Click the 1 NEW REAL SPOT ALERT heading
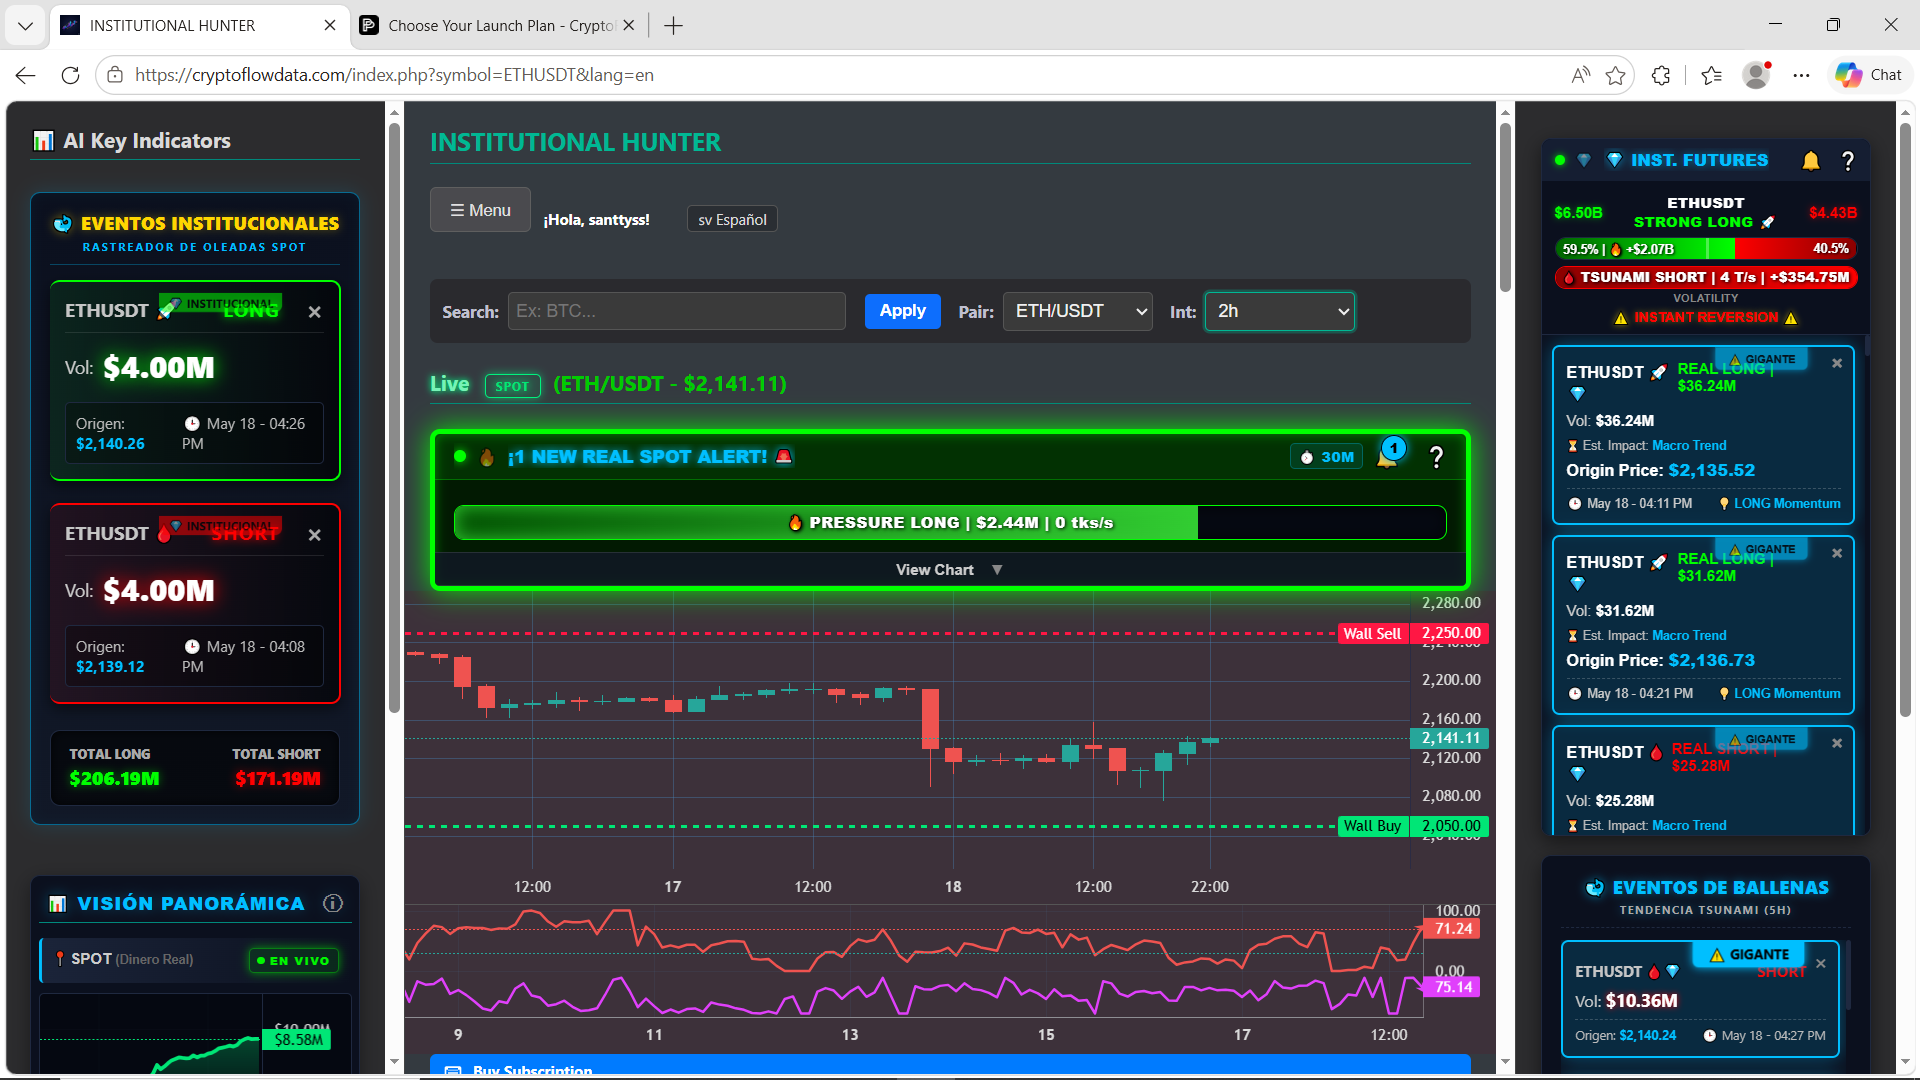1920x1080 pixels. [x=638, y=457]
